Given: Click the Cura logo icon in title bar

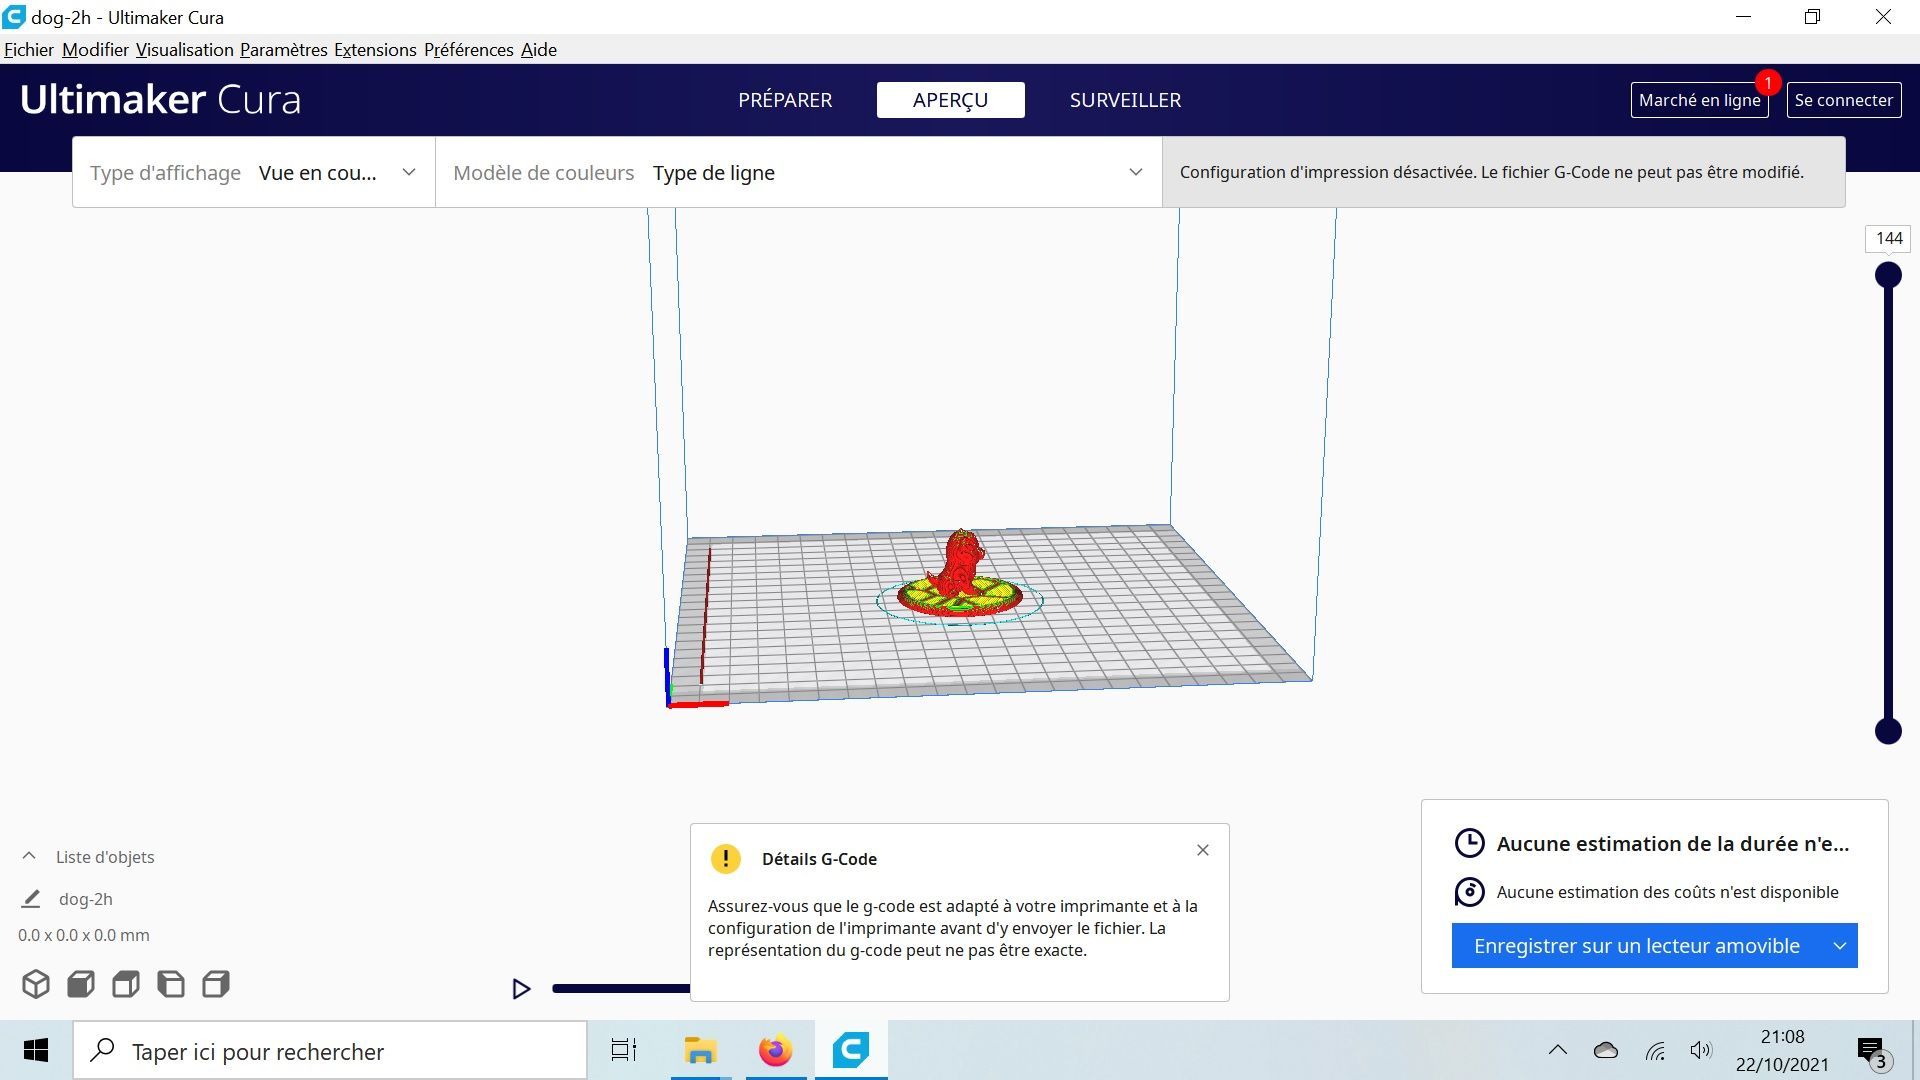Looking at the screenshot, I should click(13, 17).
